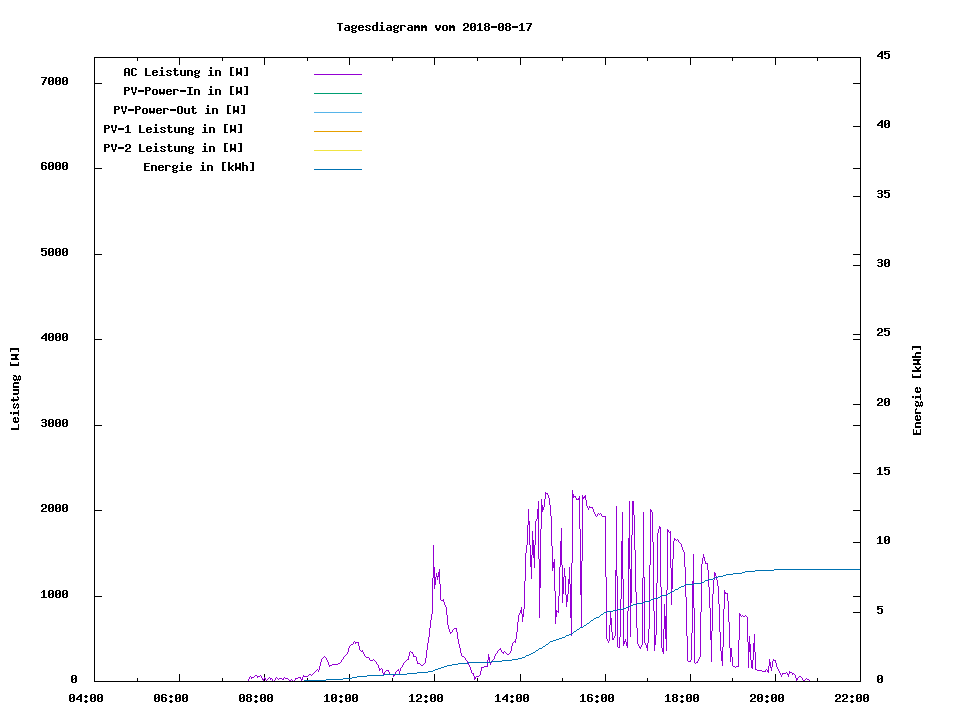Click the 18:00 tick label on time axis
Screen dimensions: 960x720
[x=681, y=698]
